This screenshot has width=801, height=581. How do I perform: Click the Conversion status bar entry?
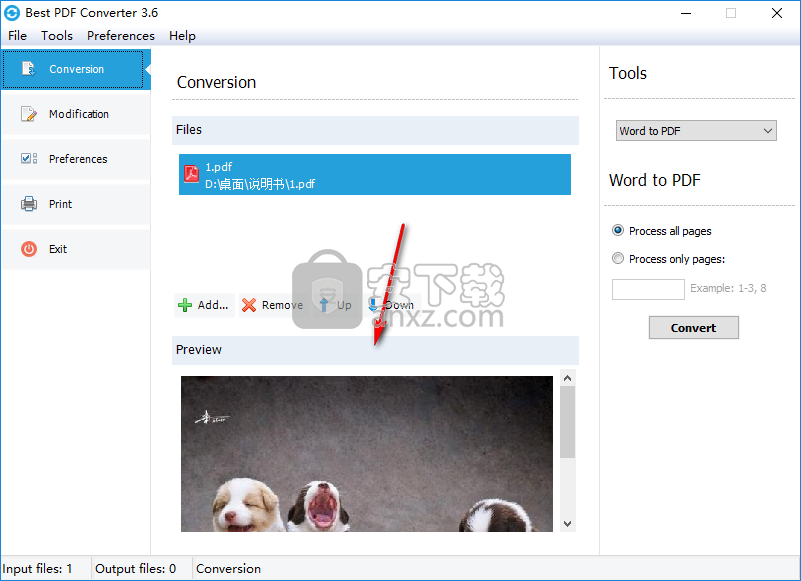pos(228,569)
